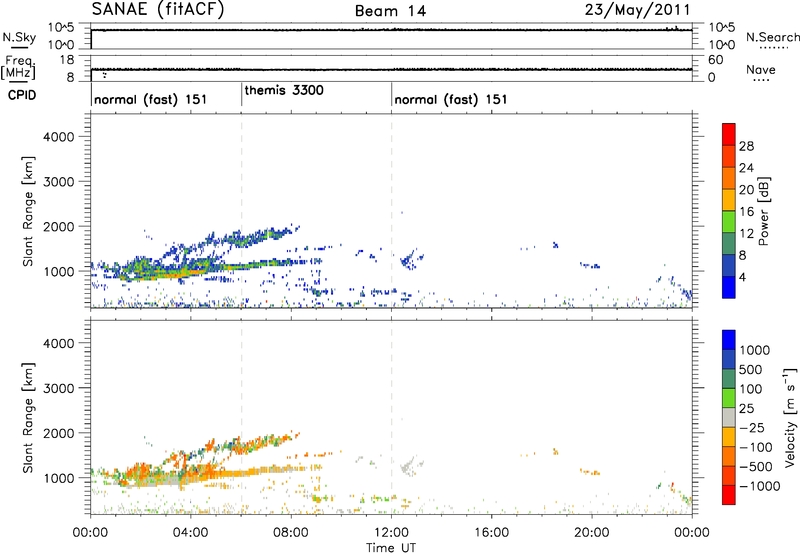Select the Velocity [m s-1] colorbar title
The width and height of the screenshot is (800, 554).
(790, 417)
